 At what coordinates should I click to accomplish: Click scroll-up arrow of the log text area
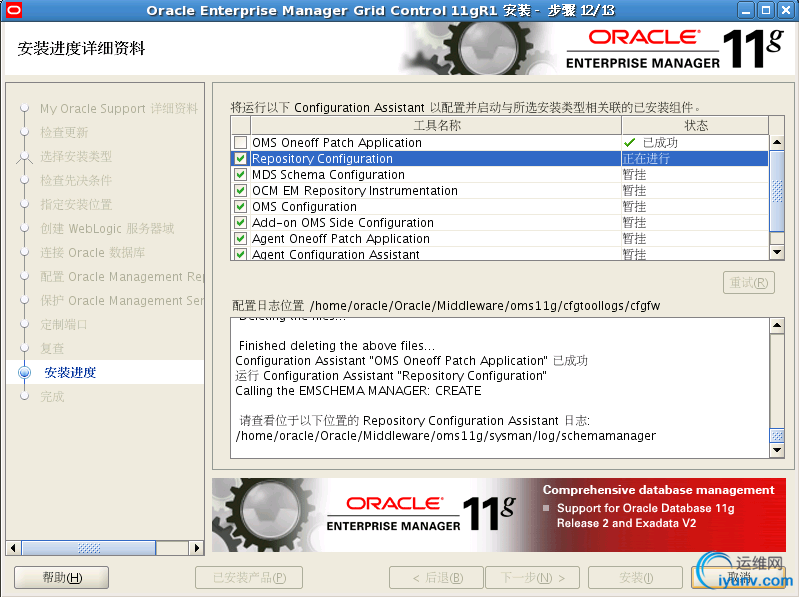coord(777,325)
